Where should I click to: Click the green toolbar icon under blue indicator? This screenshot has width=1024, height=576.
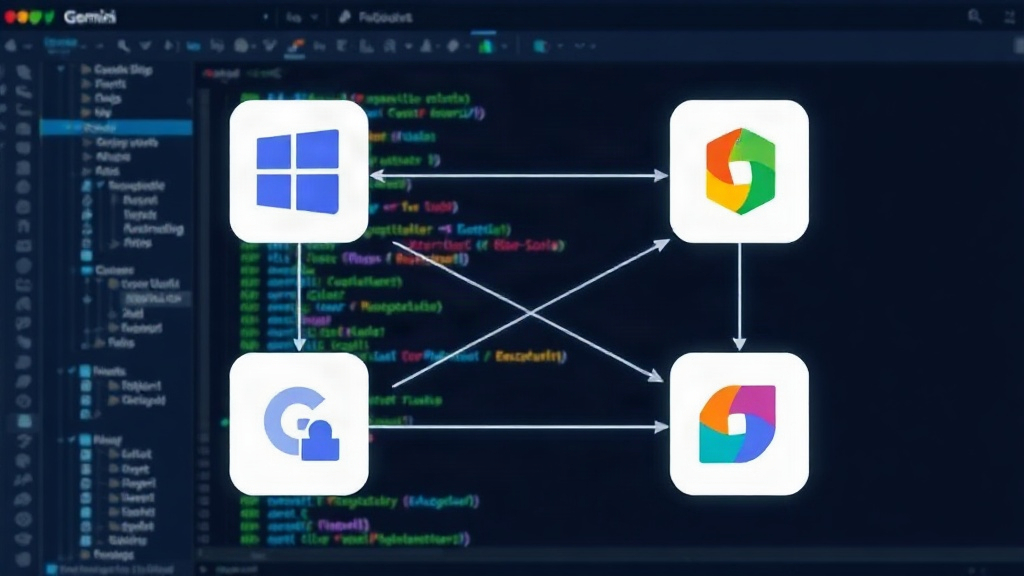point(485,46)
